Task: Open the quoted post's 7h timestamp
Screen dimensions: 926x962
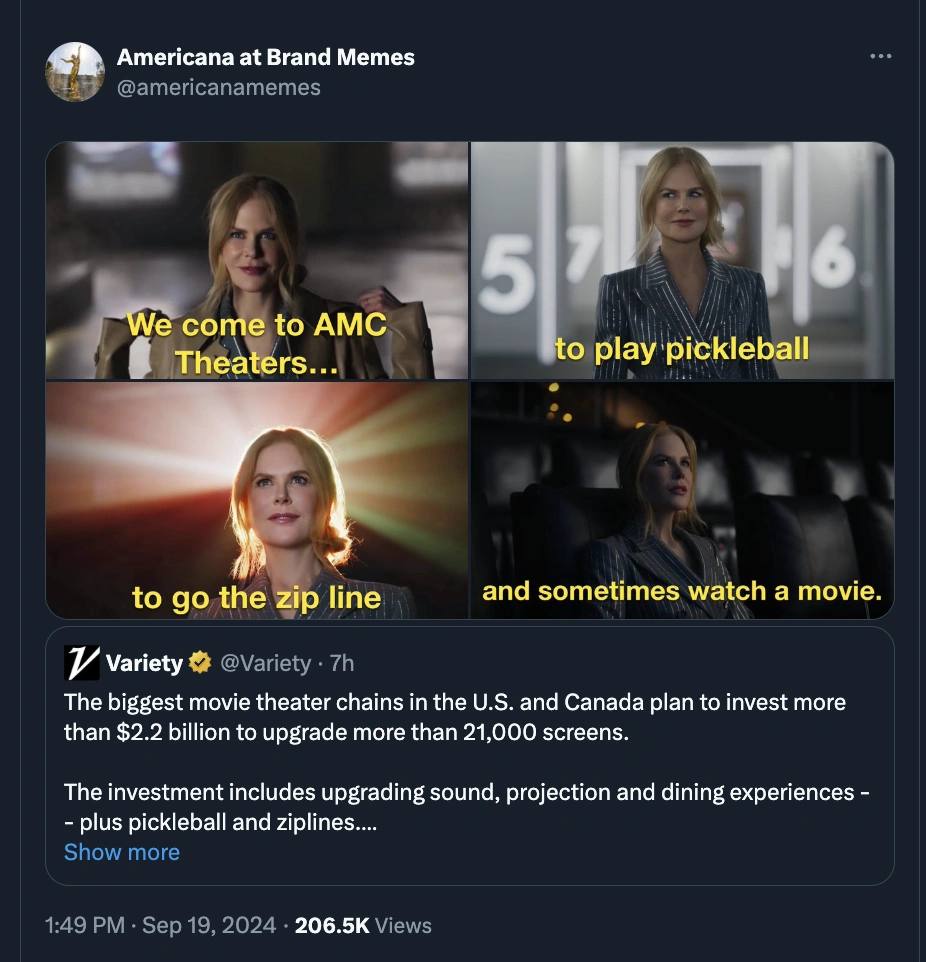Action: tap(342, 663)
